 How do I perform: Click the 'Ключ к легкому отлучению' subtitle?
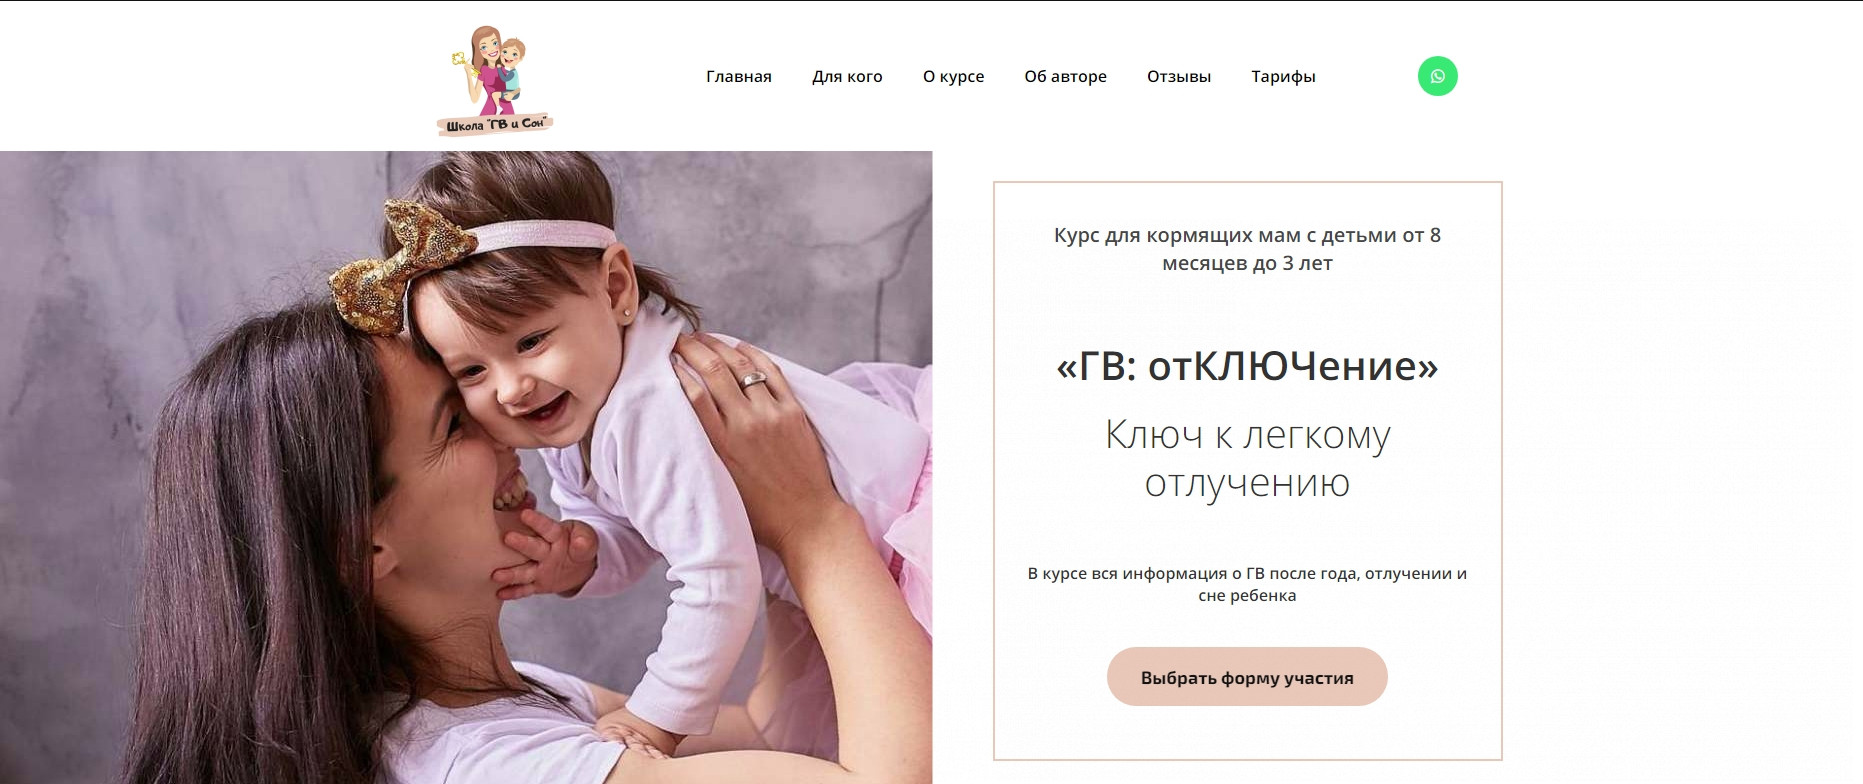pos(1247,459)
